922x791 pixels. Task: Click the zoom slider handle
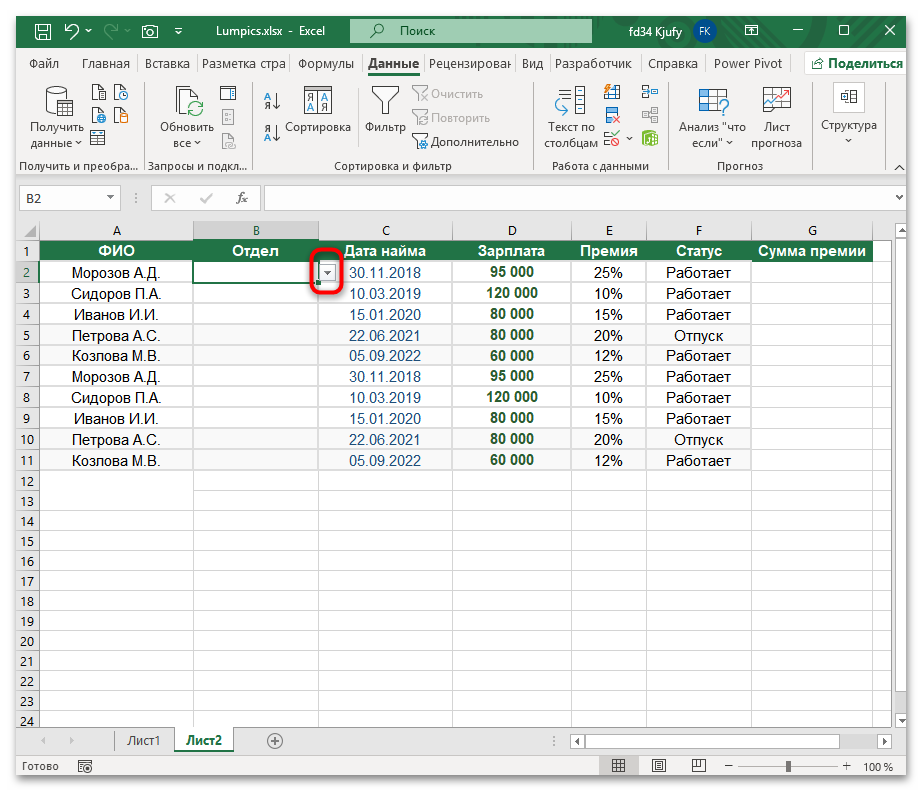(787, 767)
